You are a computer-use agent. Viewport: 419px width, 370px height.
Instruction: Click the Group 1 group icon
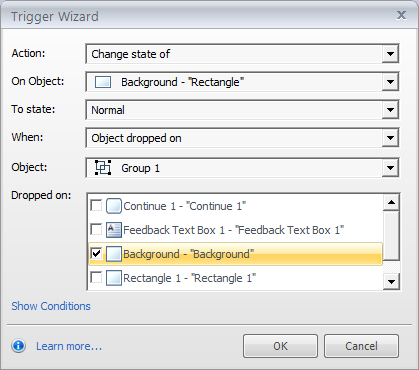click(x=103, y=168)
